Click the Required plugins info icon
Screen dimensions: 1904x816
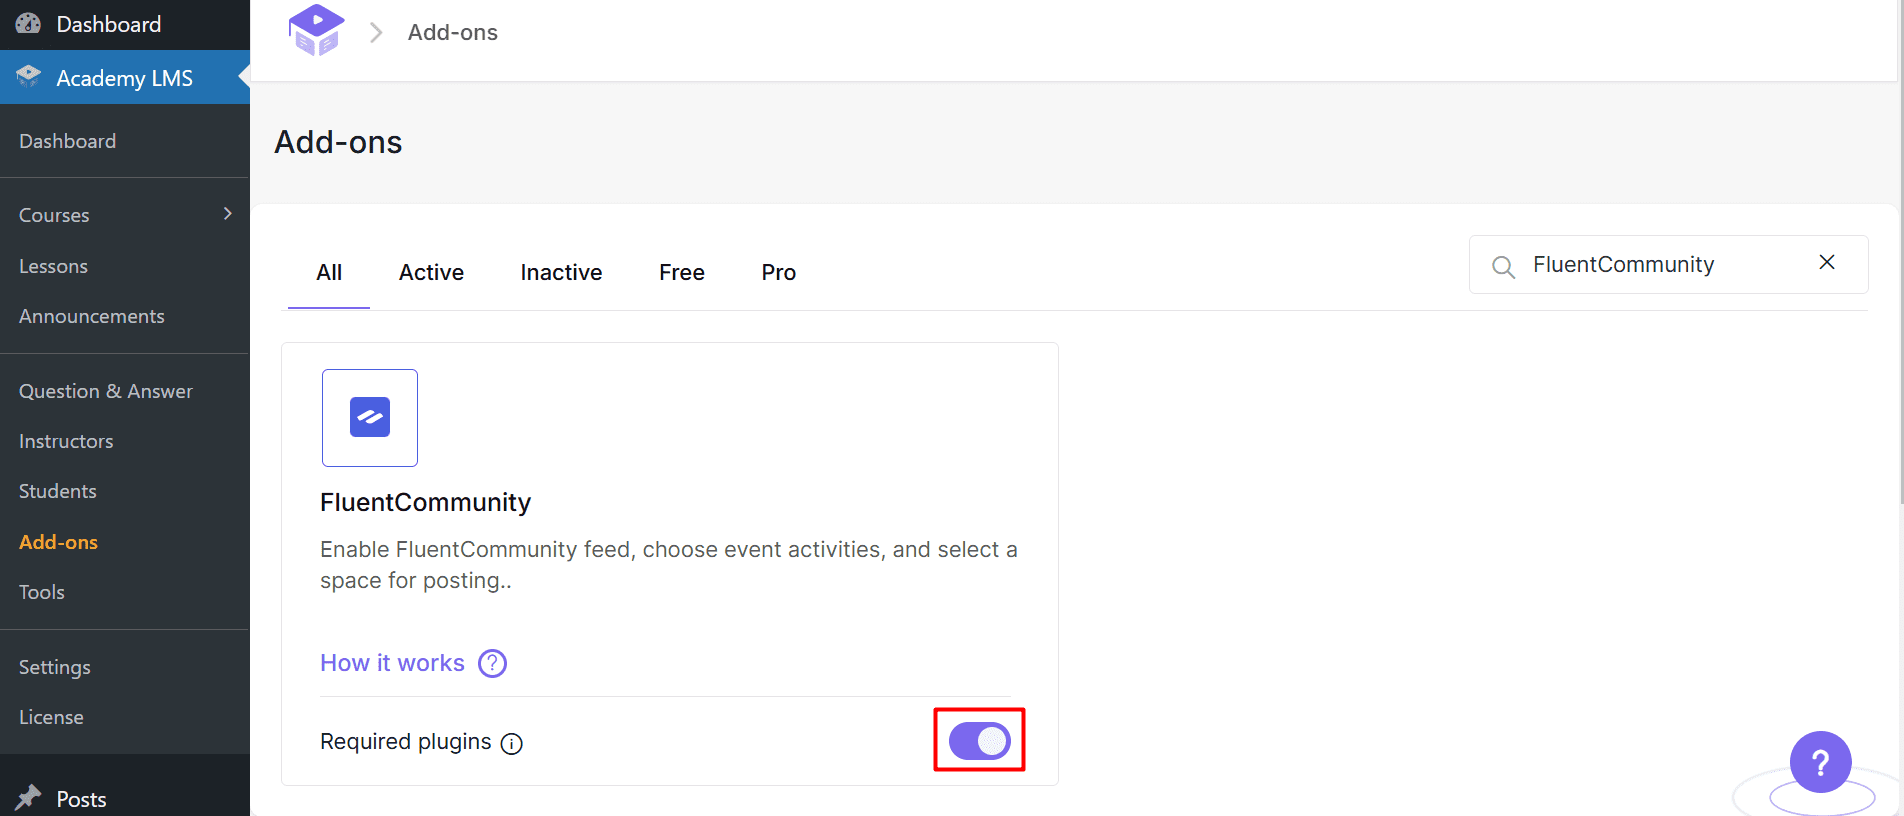pos(512,743)
